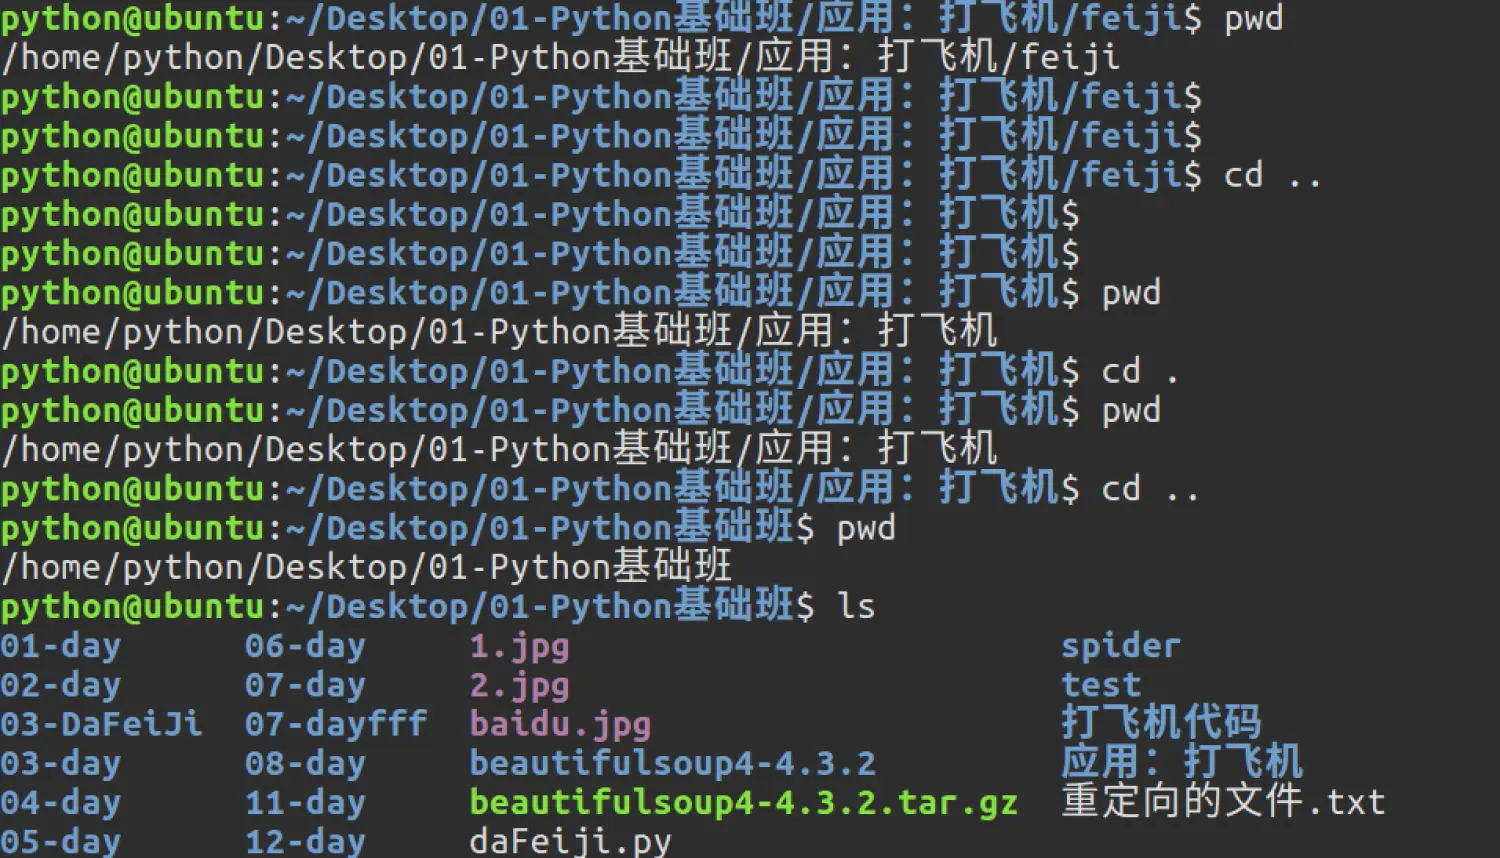
Task: Click the 05-day directory entry
Action: coord(60,841)
